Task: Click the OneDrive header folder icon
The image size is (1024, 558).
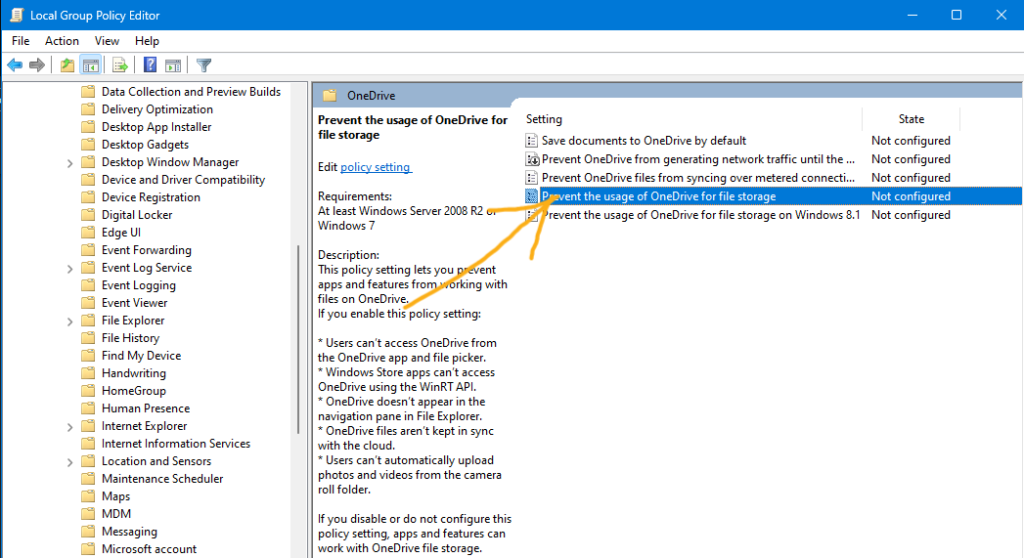Action: (330, 95)
